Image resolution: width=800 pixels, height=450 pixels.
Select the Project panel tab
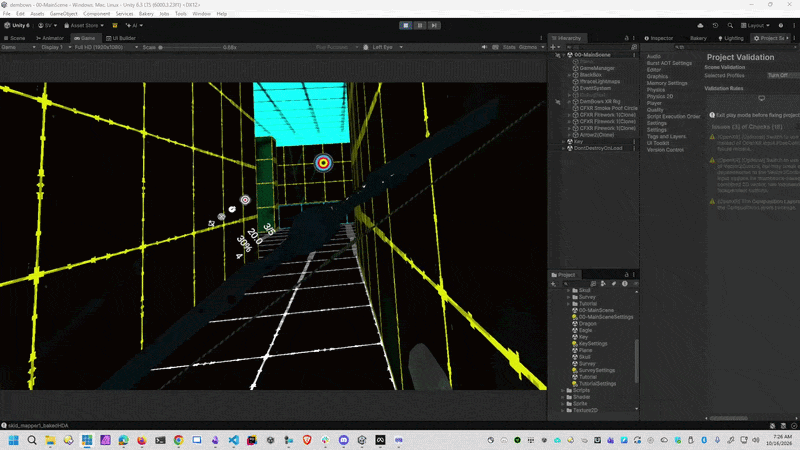(563, 275)
